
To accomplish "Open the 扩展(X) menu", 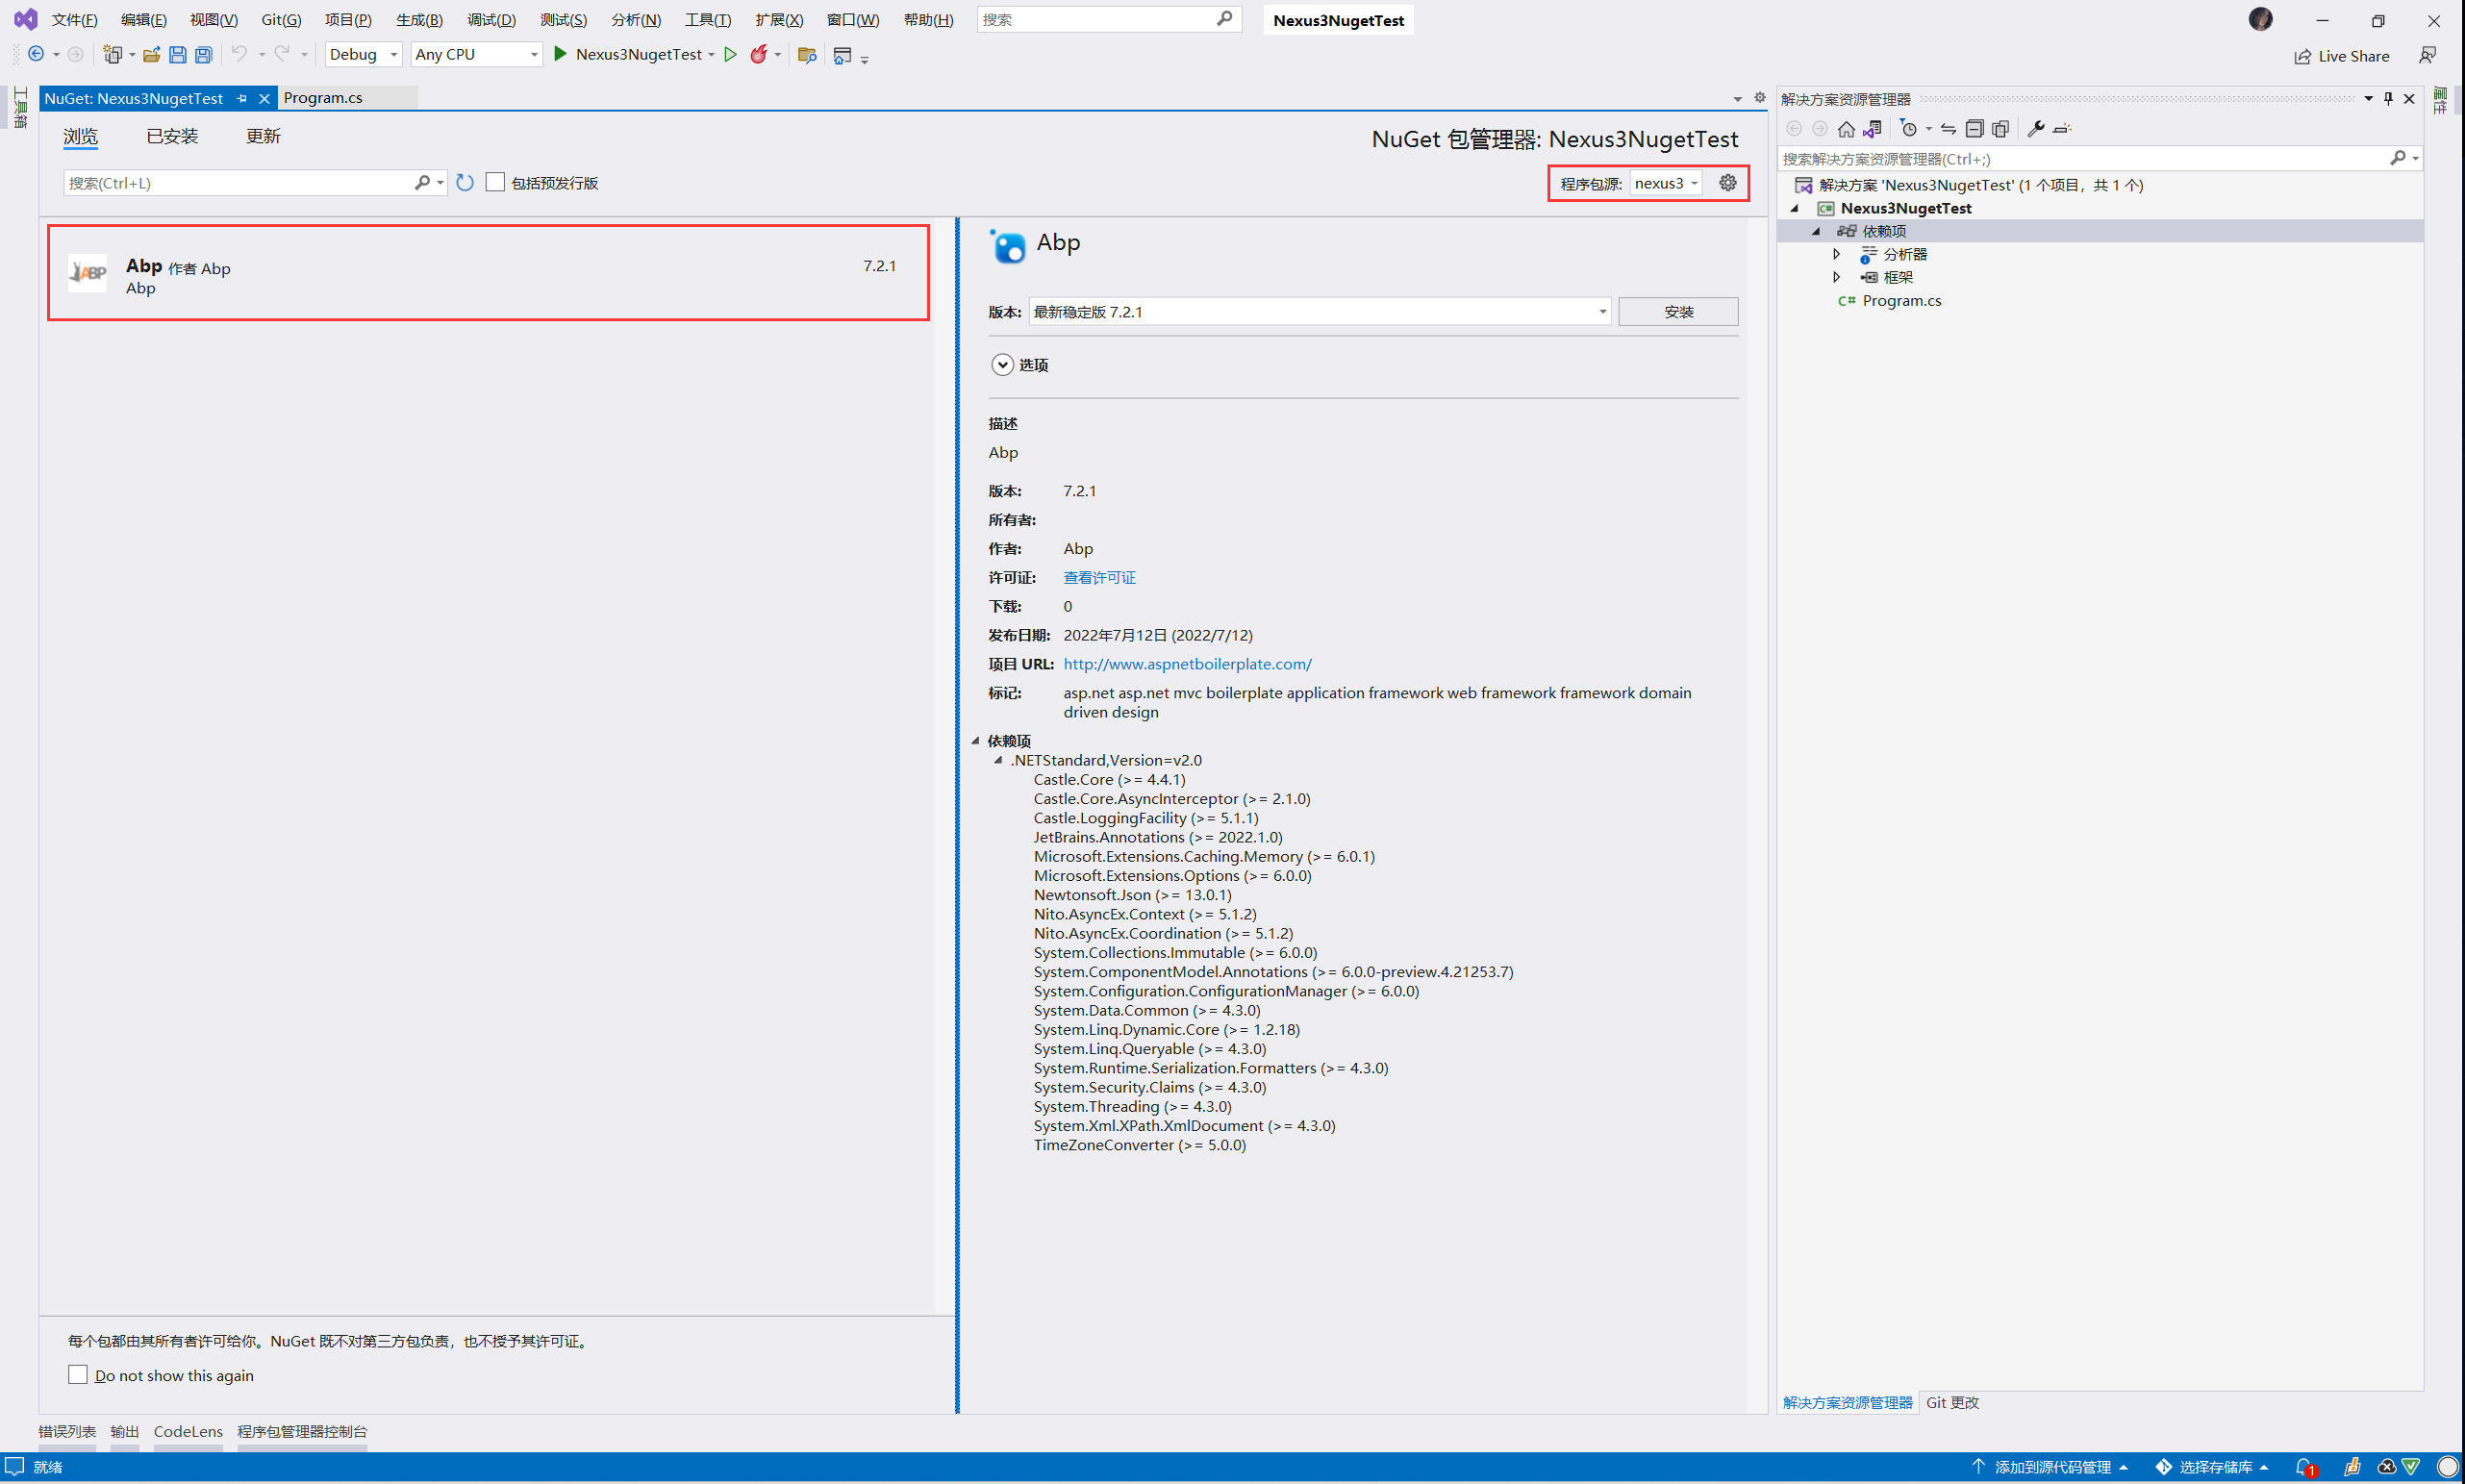I will coord(779,20).
